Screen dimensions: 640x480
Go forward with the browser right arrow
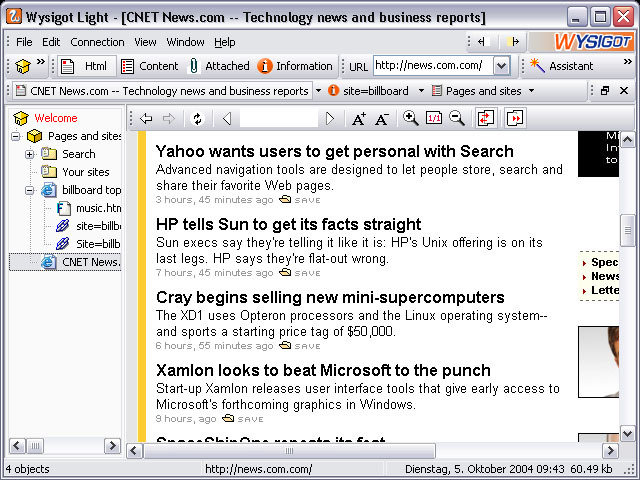pyautogui.click(x=169, y=119)
